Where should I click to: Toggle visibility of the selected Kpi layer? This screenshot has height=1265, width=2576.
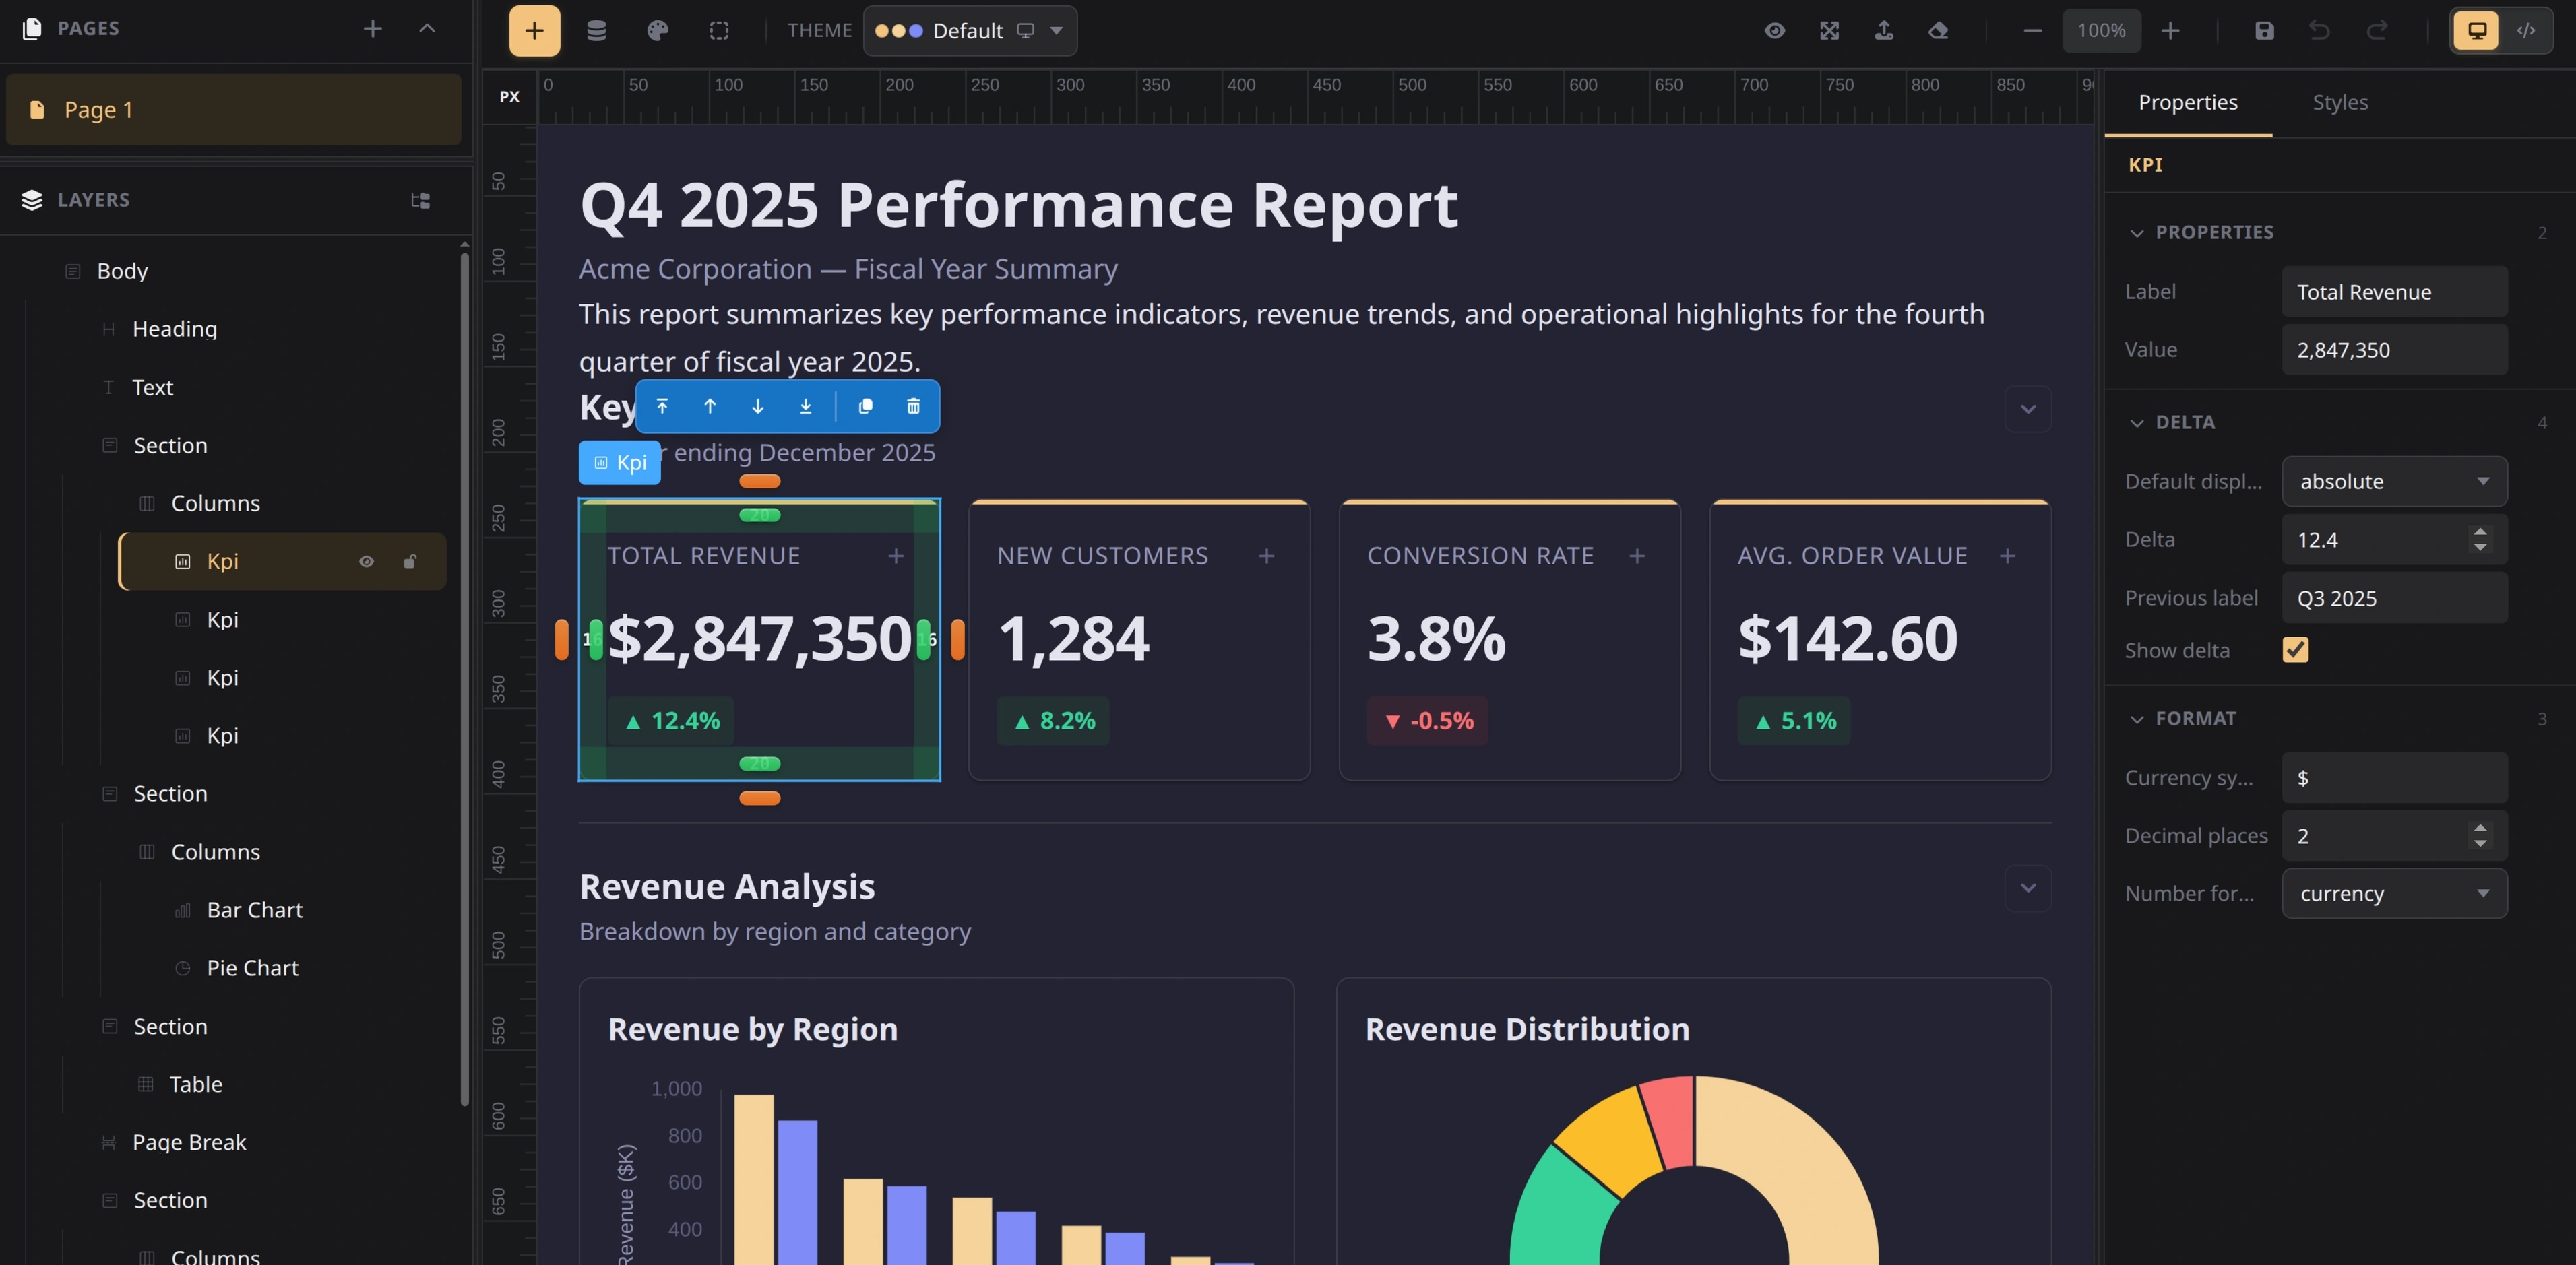[366, 561]
